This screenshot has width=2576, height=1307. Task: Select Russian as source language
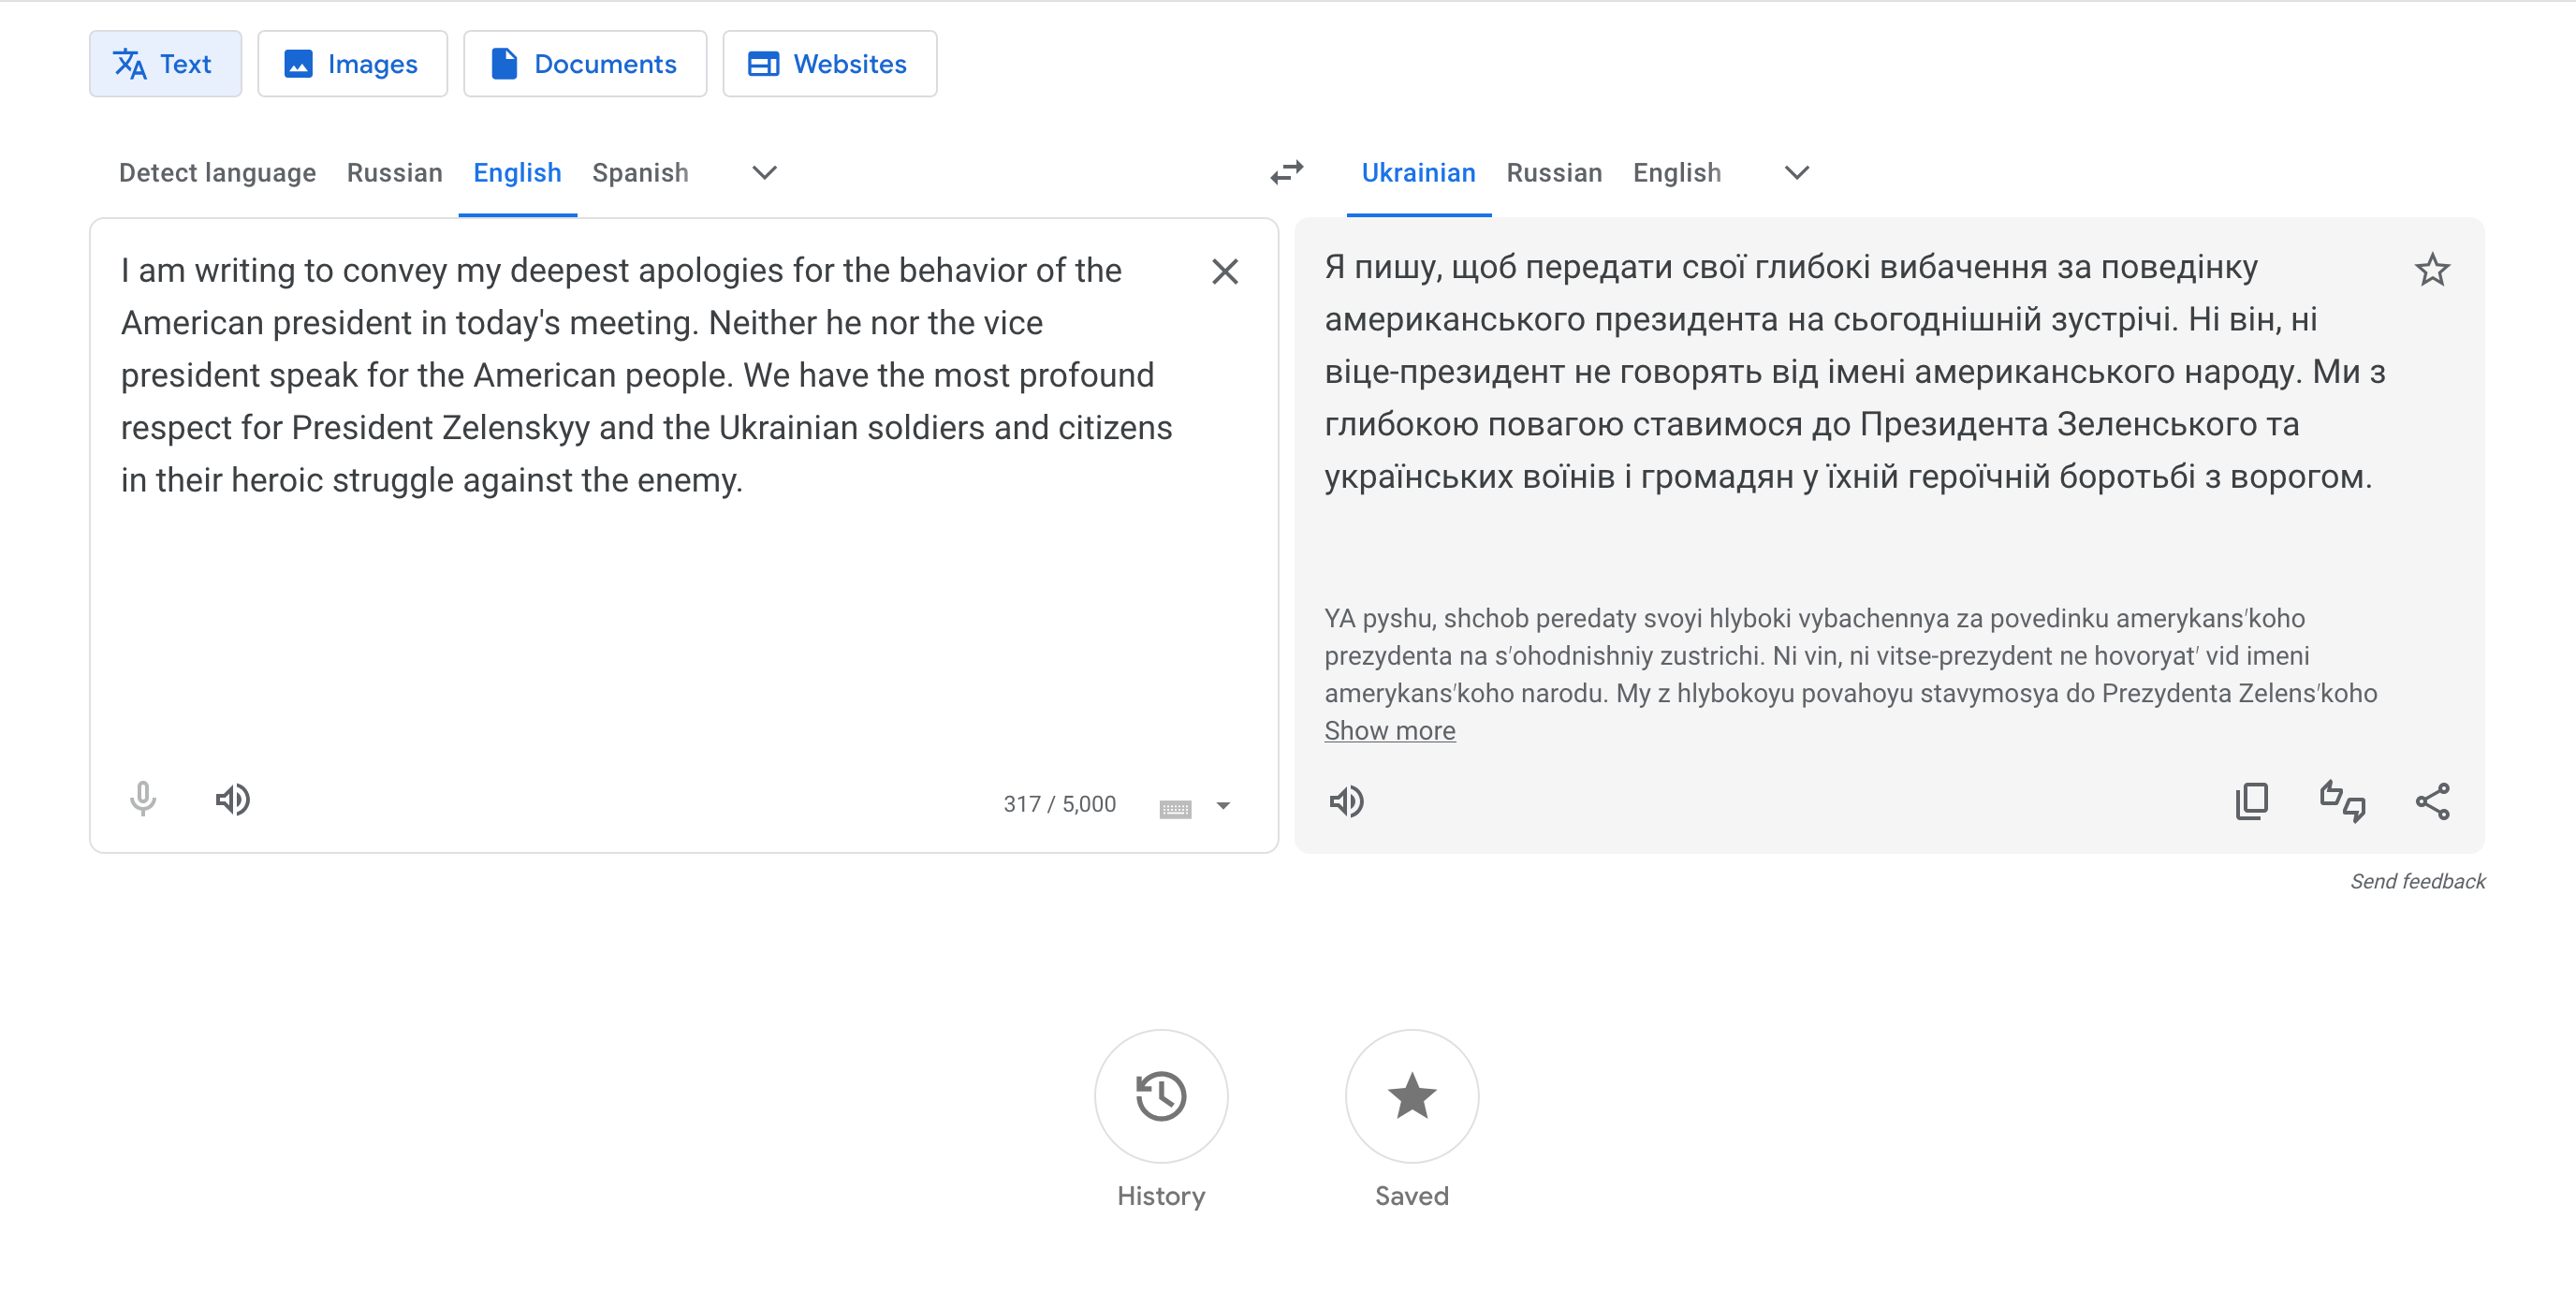394,173
